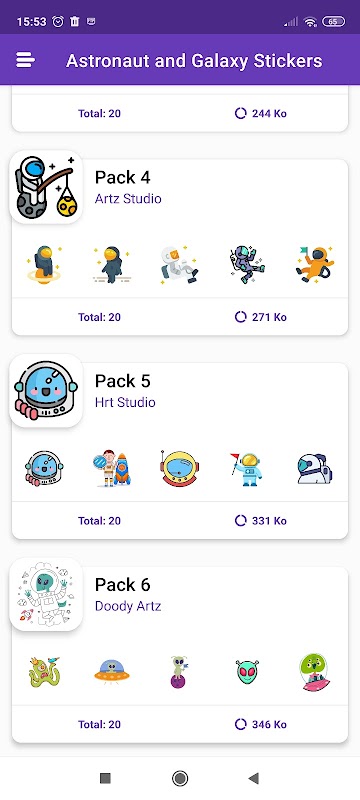Select the white floating astronaut sticker in Pack 4
This screenshot has height=800, width=360.
pos(179,264)
